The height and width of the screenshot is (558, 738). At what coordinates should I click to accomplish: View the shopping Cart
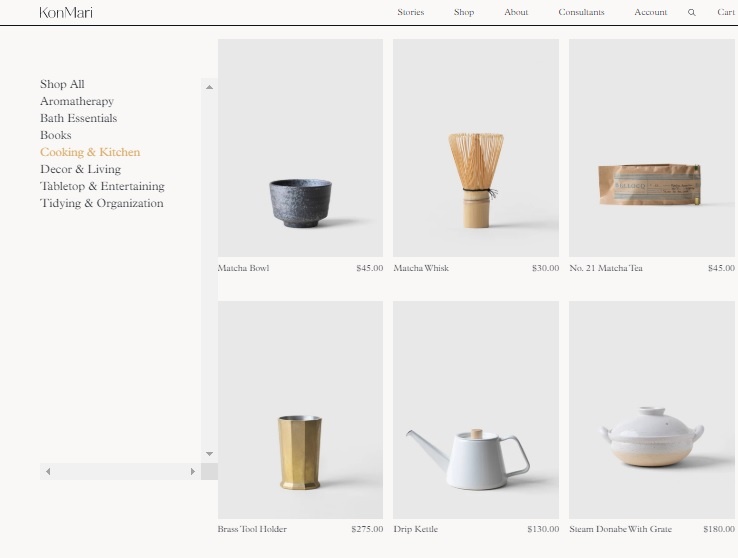[726, 13]
